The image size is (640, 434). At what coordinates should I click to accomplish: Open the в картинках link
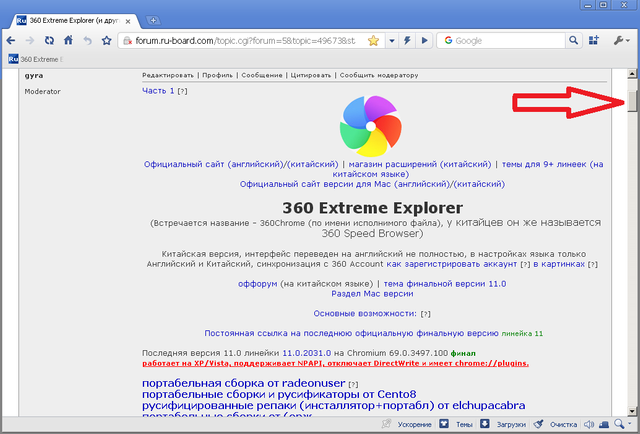[x=559, y=264]
